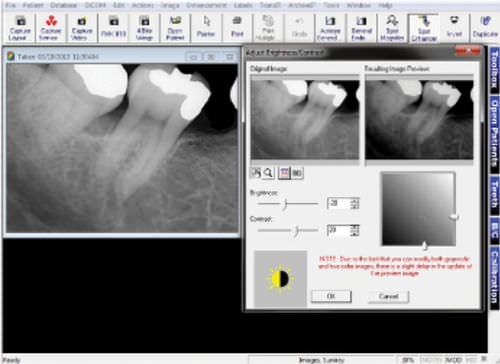Screen dimensions: 500x364
Task: Click the app icon in the radiograph title bar
Action: coord(11,56)
